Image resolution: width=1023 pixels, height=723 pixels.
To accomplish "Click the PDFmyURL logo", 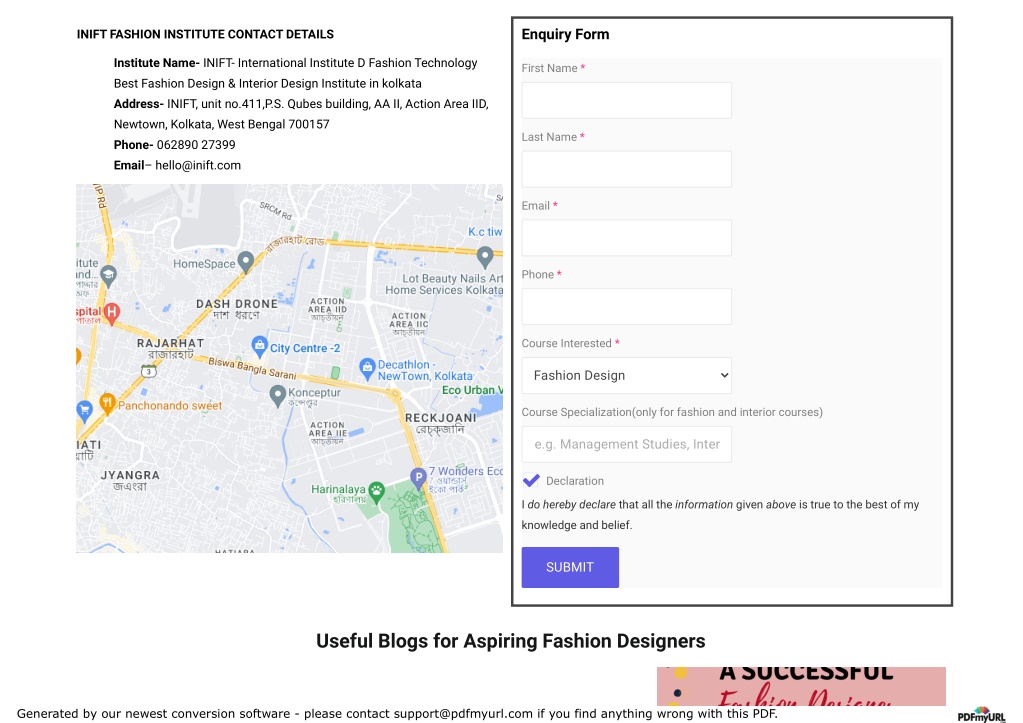I will coord(981,715).
